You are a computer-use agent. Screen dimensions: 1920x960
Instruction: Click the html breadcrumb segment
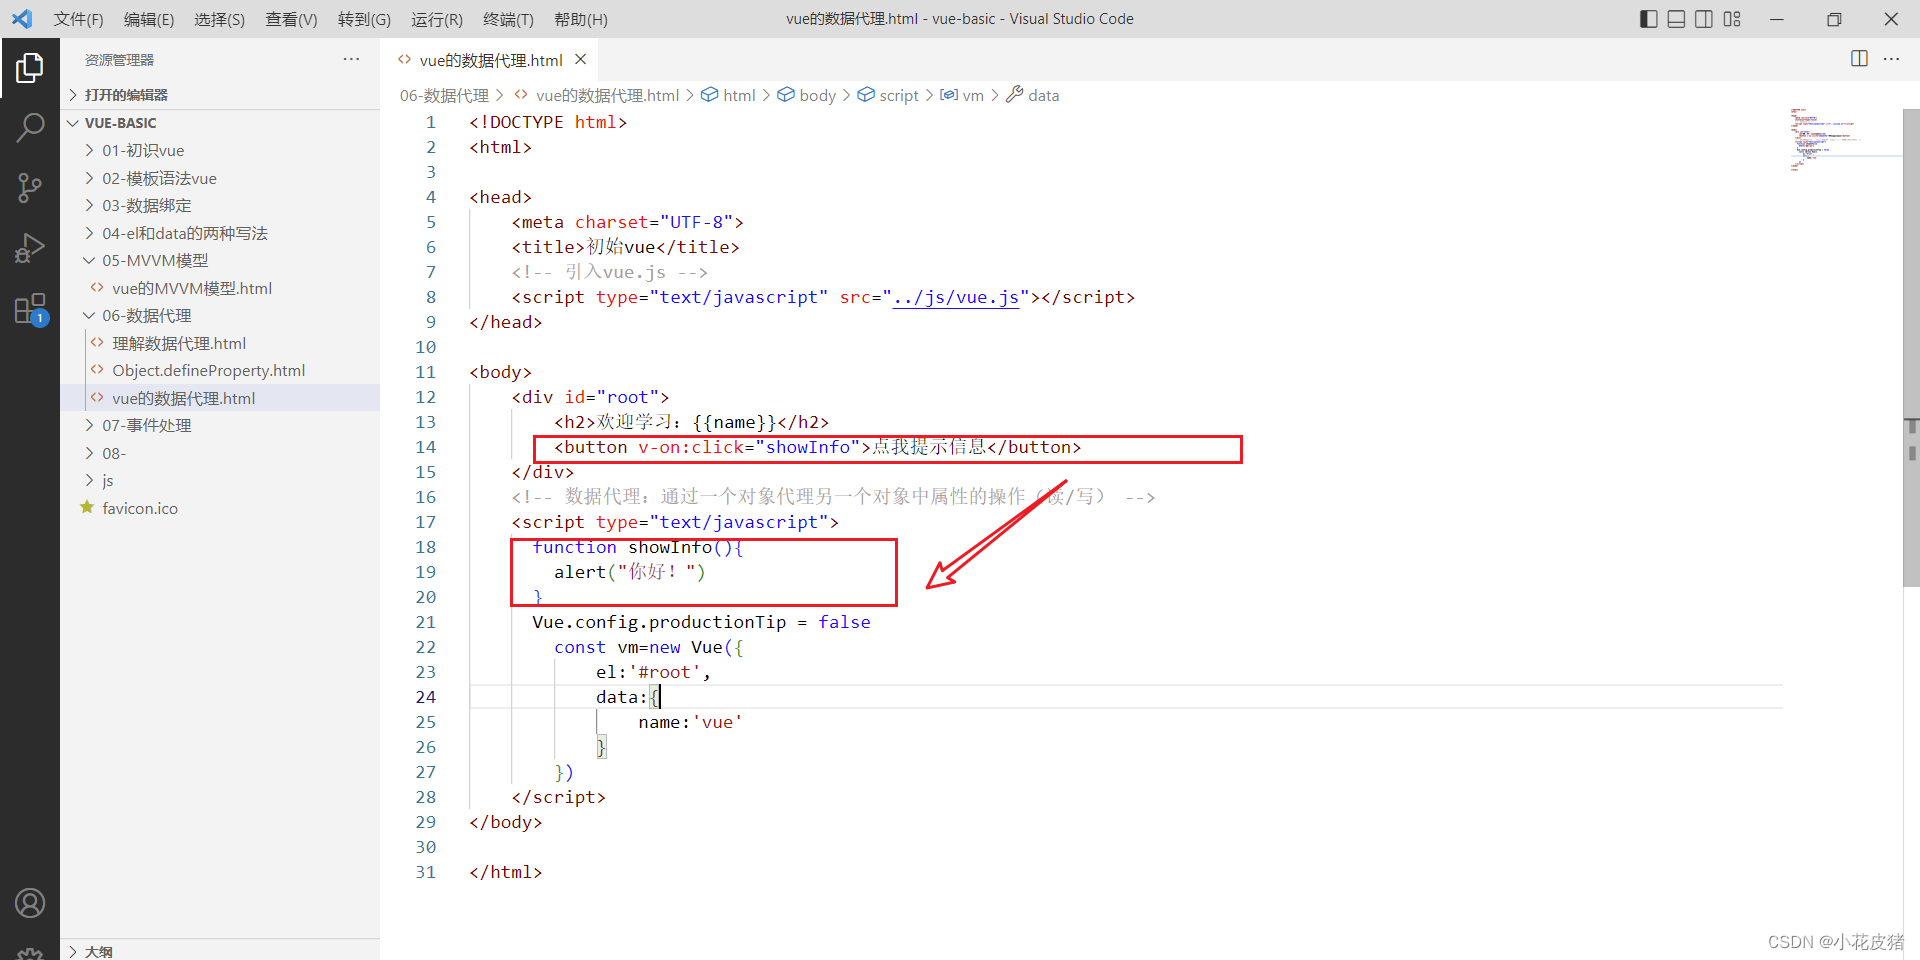click(728, 95)
